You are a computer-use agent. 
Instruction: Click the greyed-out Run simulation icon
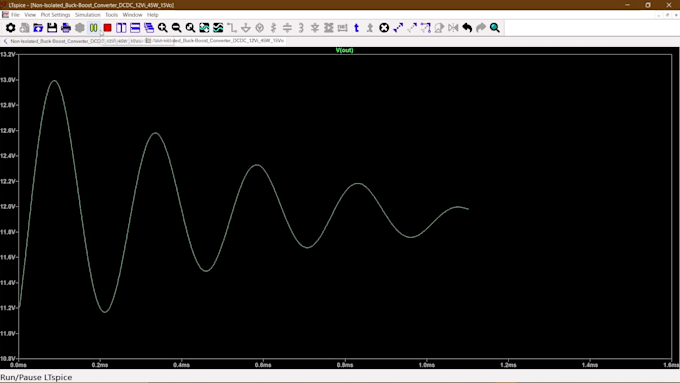point(80,28)
